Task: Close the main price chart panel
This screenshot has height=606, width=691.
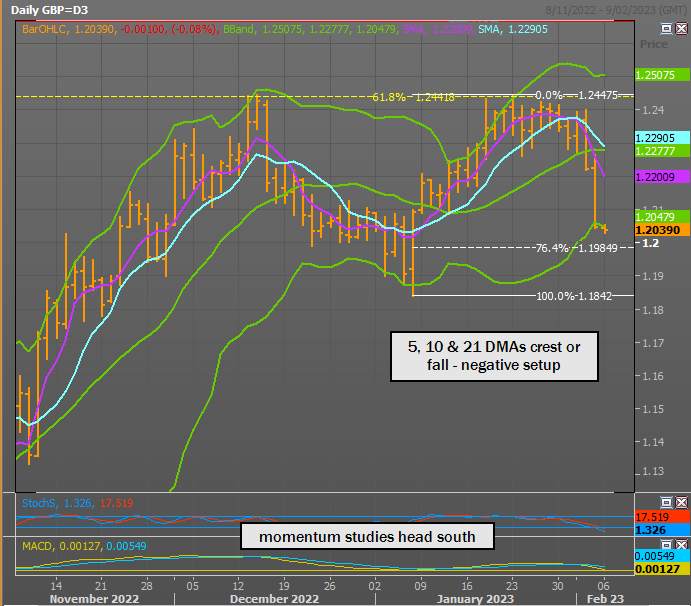Action: pyautogui.click(x=681, y=29)
